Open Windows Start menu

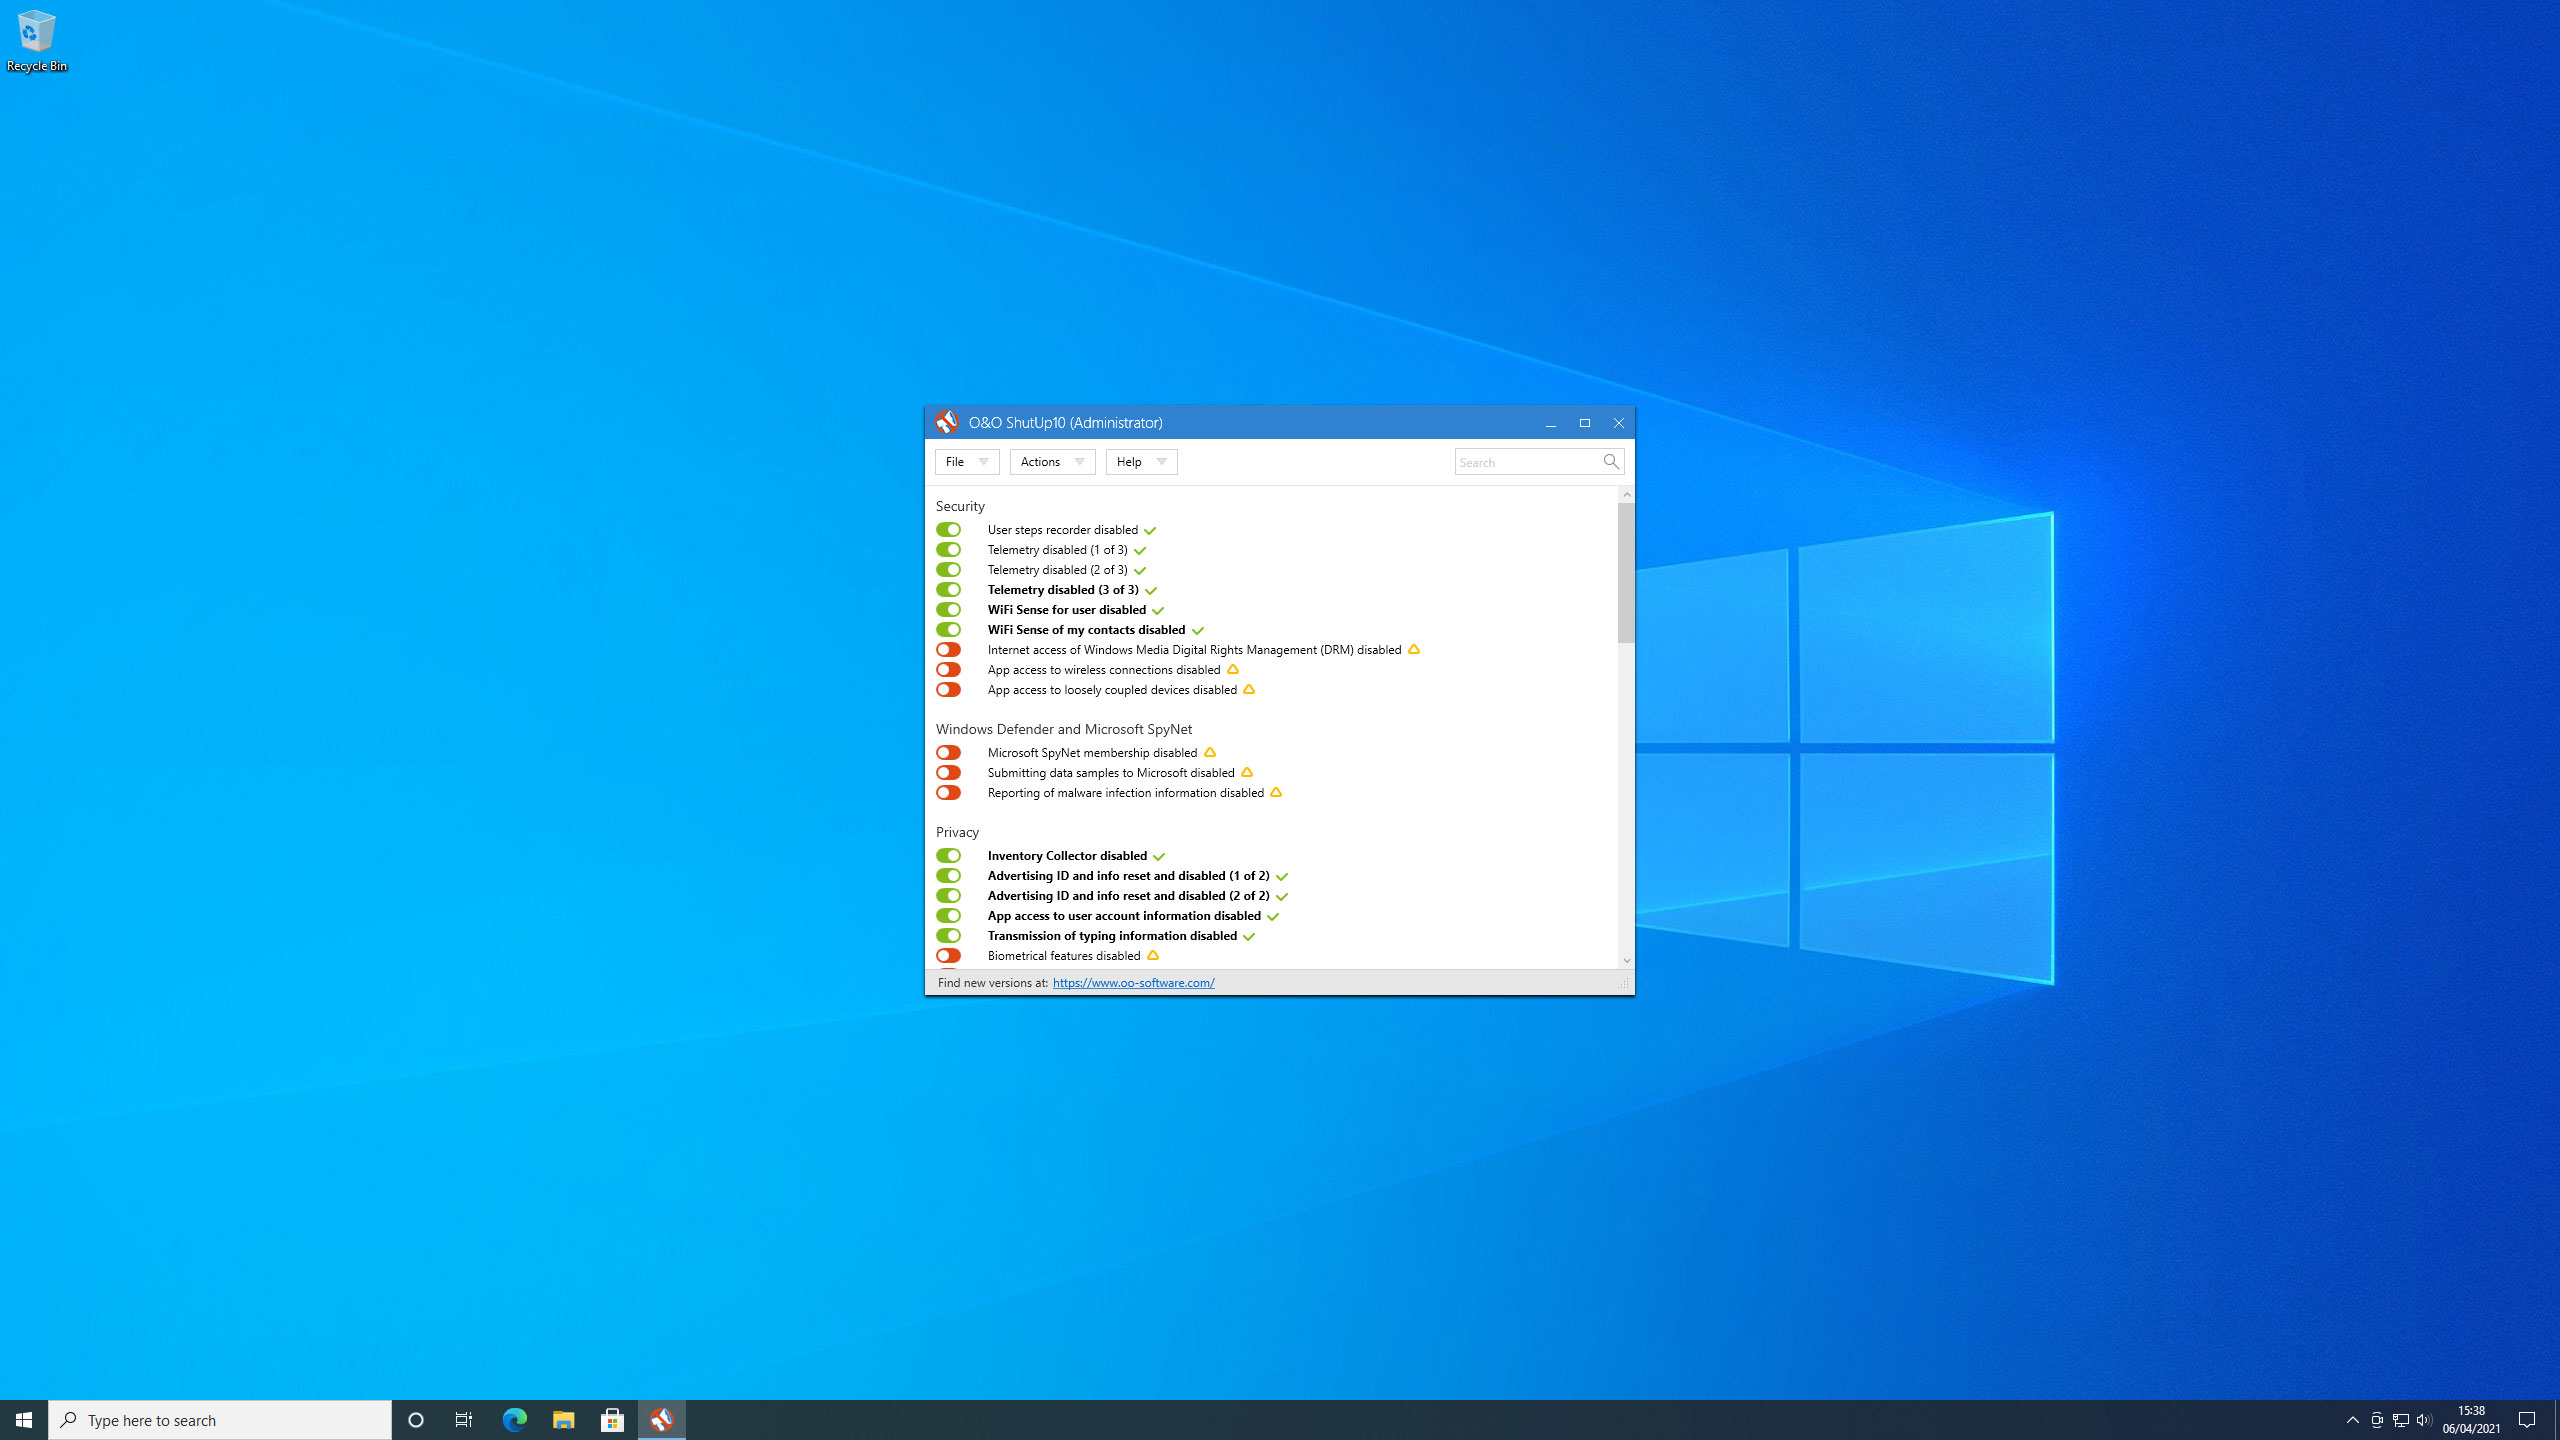pyautogui.click(x=24, y=1420)
